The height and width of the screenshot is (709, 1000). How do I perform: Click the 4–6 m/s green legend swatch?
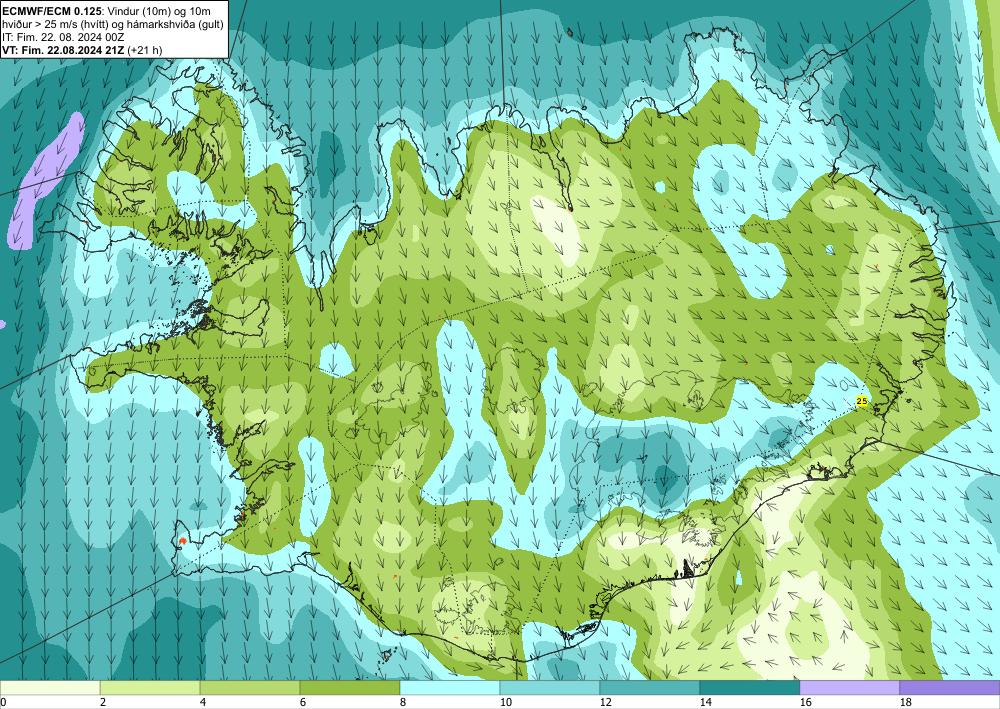pos(250,688)
